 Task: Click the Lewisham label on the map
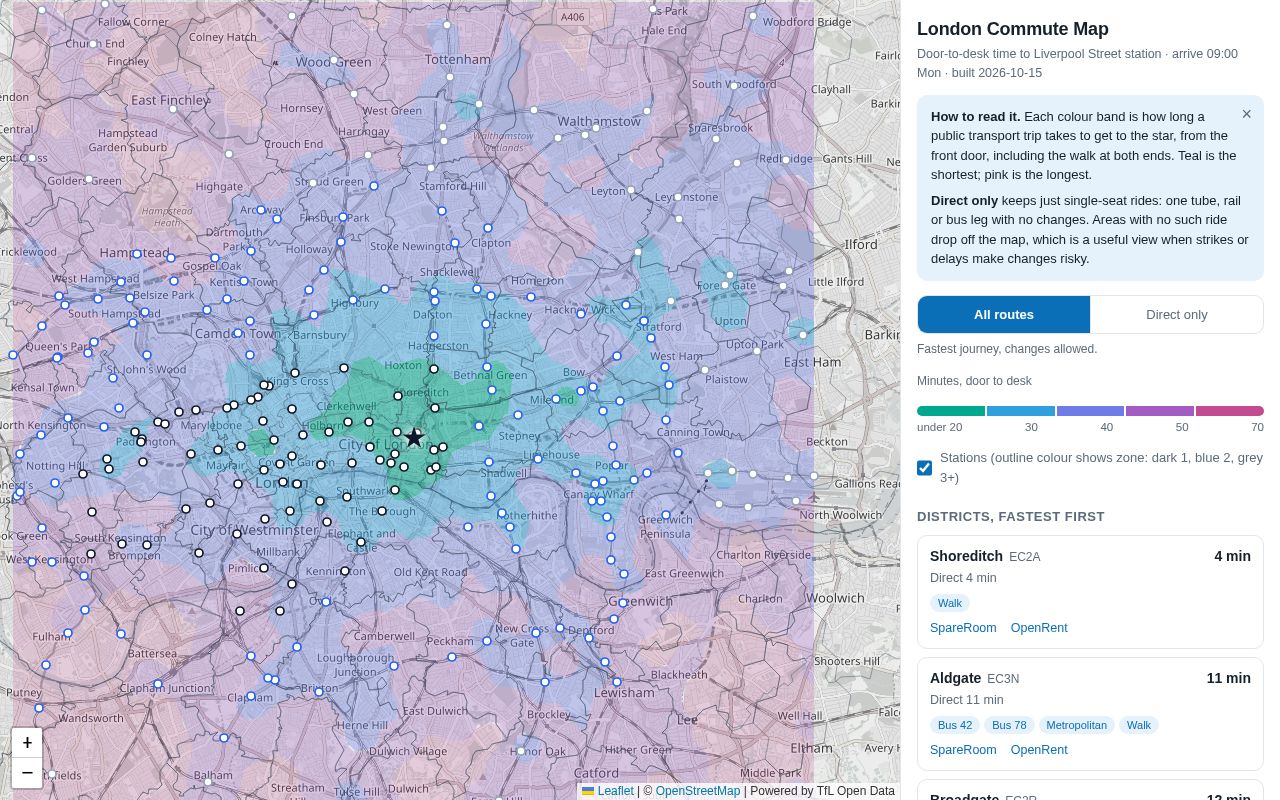click(x=624, y=692)
